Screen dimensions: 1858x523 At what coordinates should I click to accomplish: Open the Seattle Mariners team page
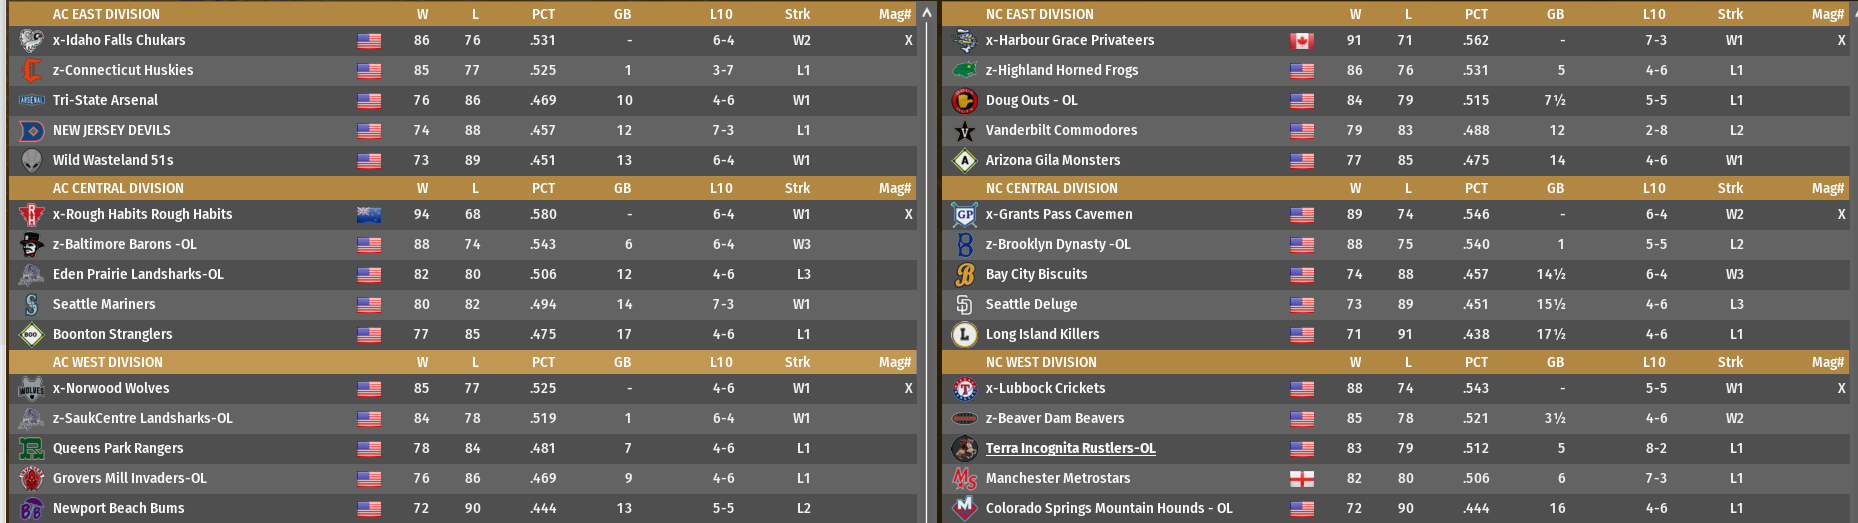coord(104,304)
